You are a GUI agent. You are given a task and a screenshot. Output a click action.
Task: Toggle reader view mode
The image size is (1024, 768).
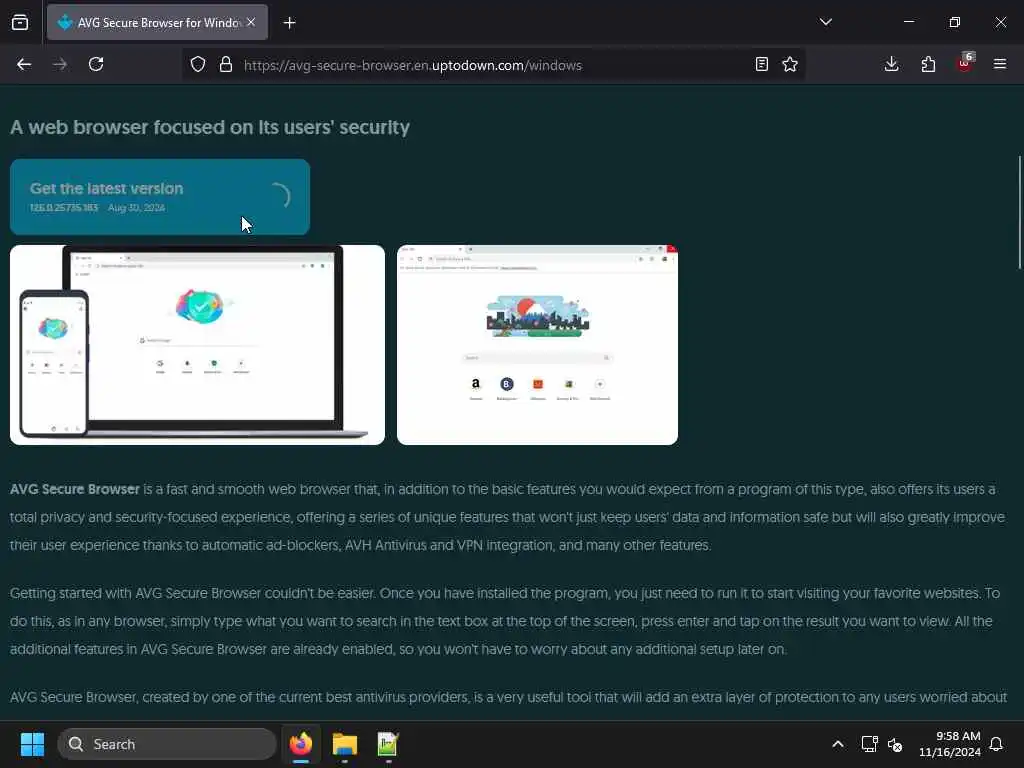pos(761,64)
